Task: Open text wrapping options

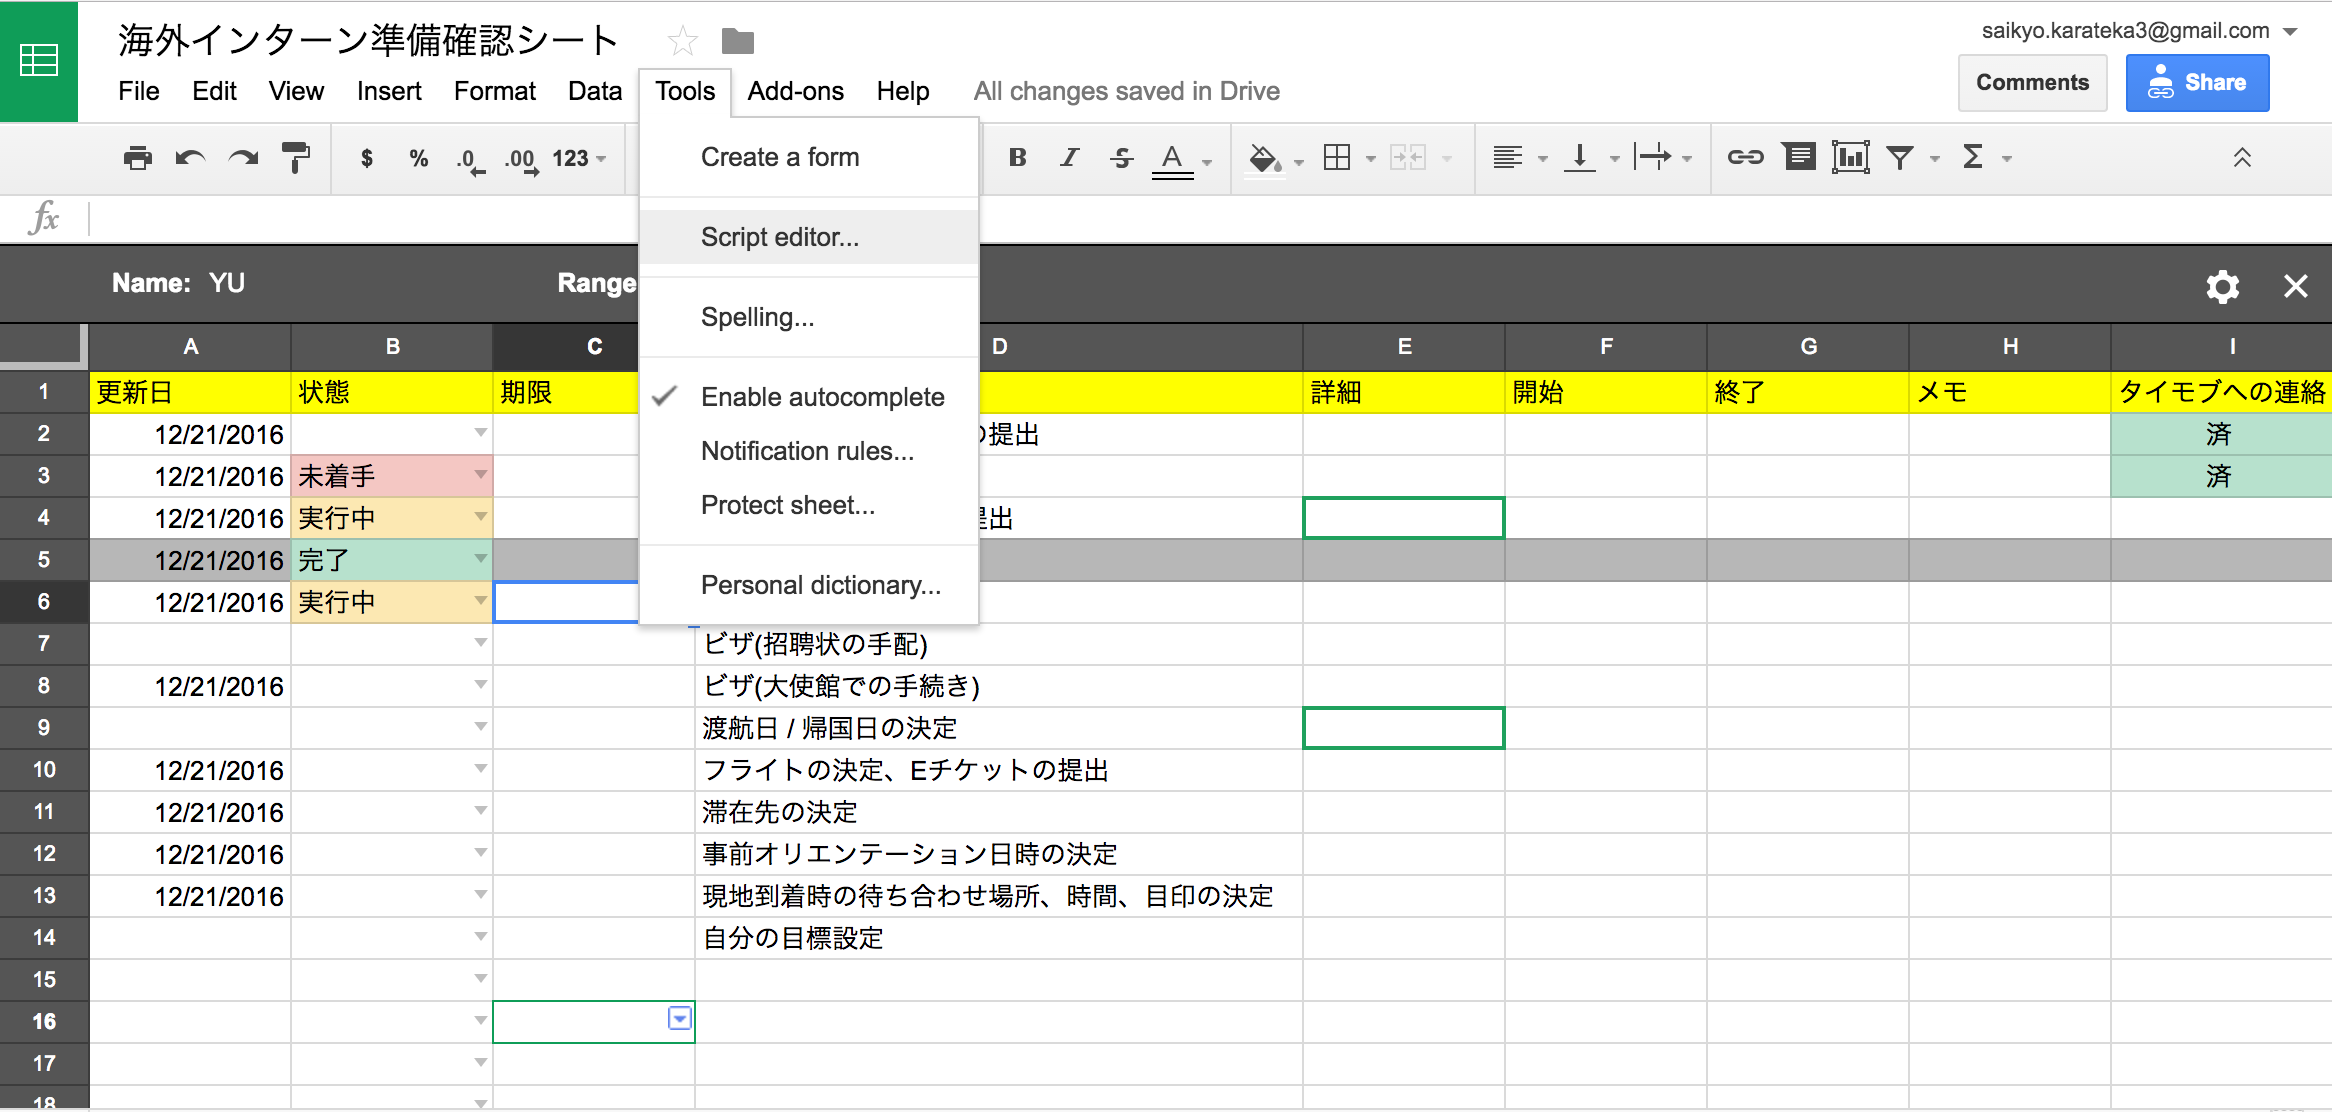Action: 1652,157
